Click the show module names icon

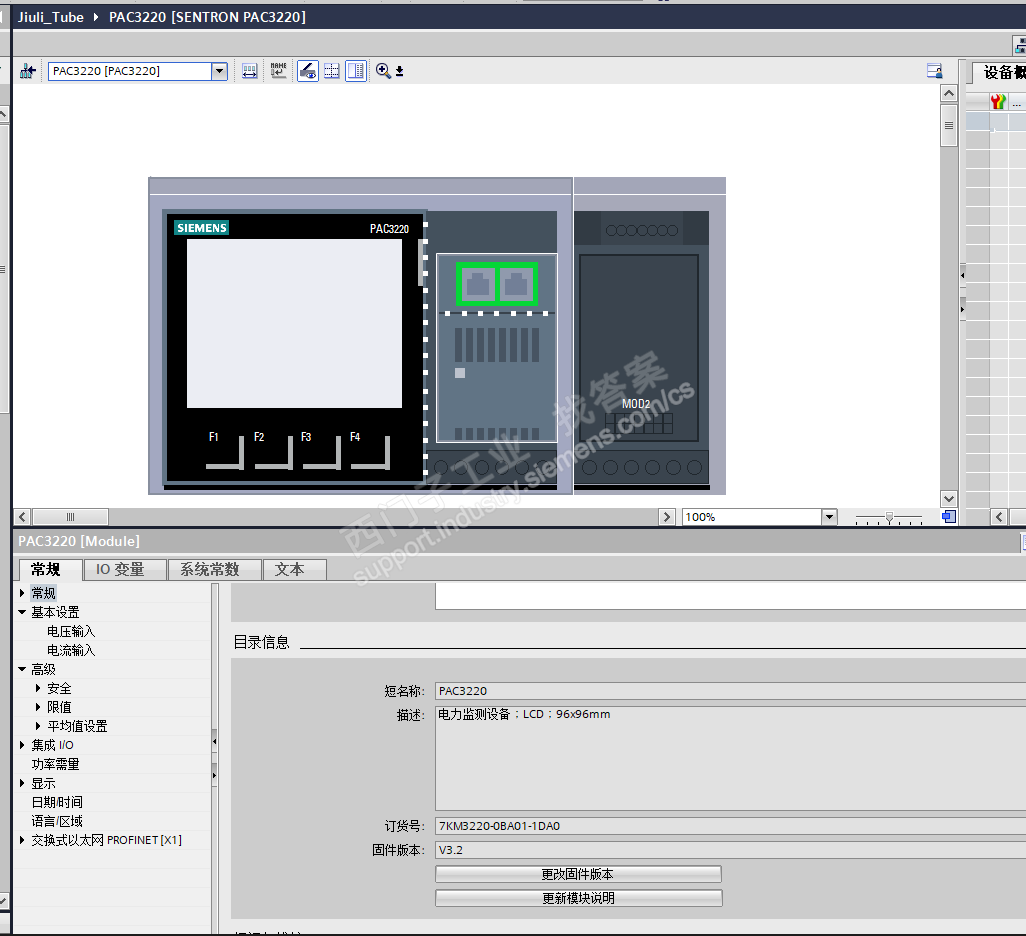pyautogui.click(x=278, y=71)
